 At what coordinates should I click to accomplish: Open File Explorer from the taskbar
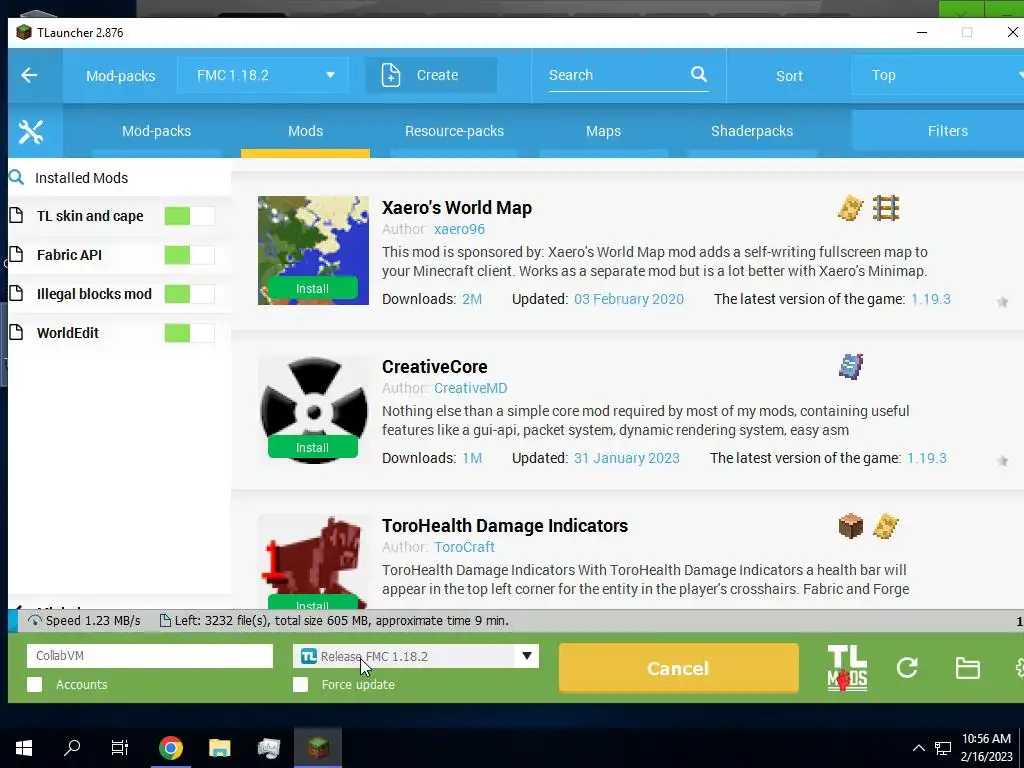click(x=219, y=748)
